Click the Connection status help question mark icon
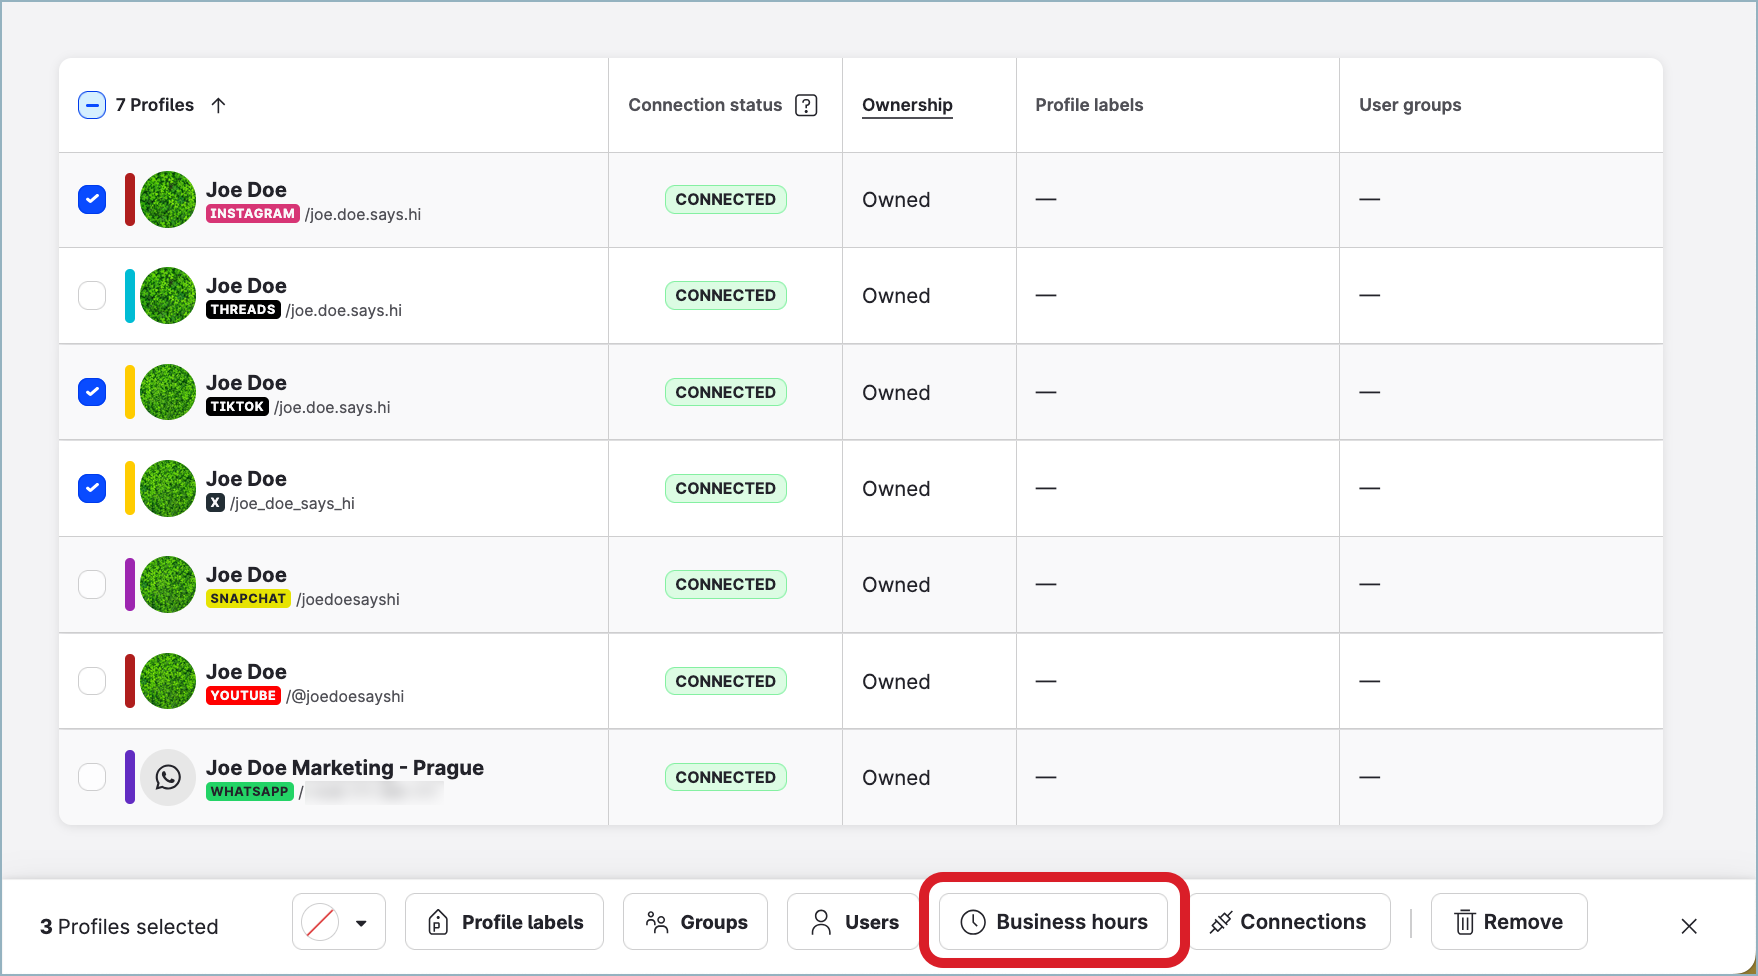 coord(806,105)
